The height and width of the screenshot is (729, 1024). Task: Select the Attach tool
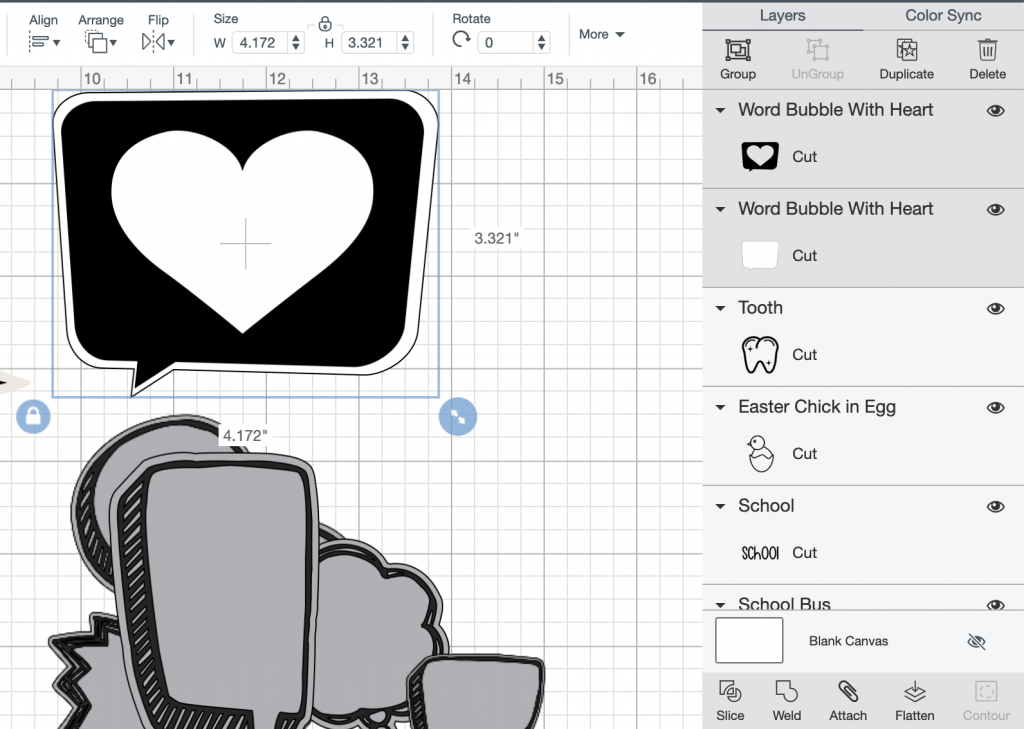pos(848,700)
